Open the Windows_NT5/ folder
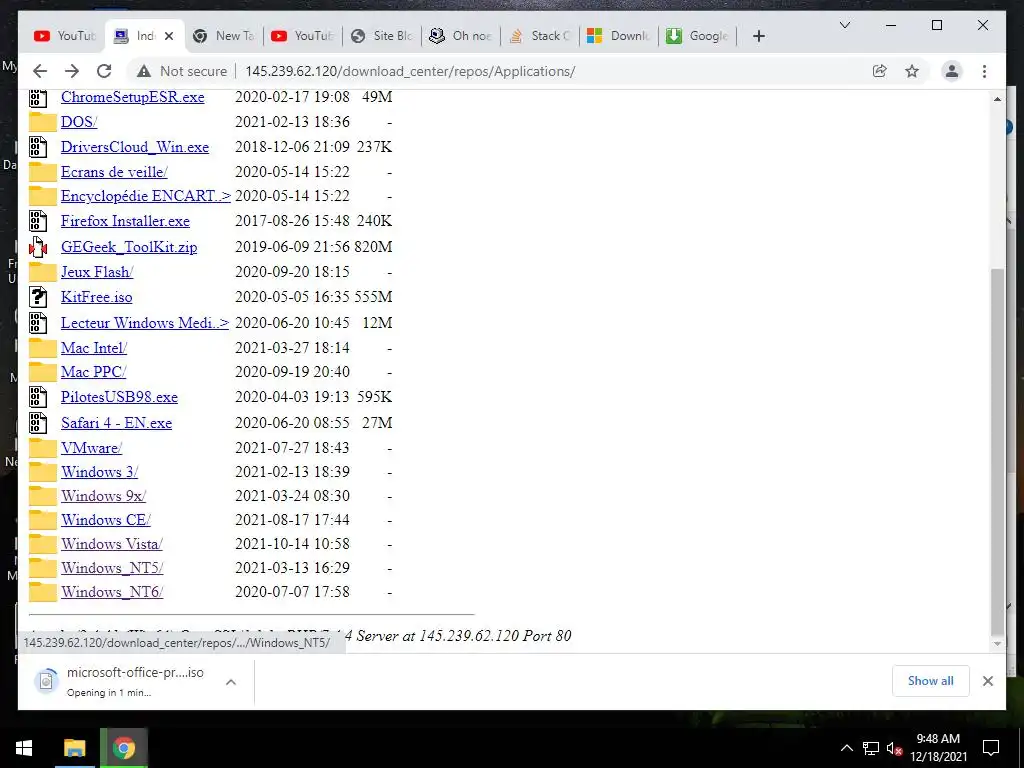 (x=112, y=568)
